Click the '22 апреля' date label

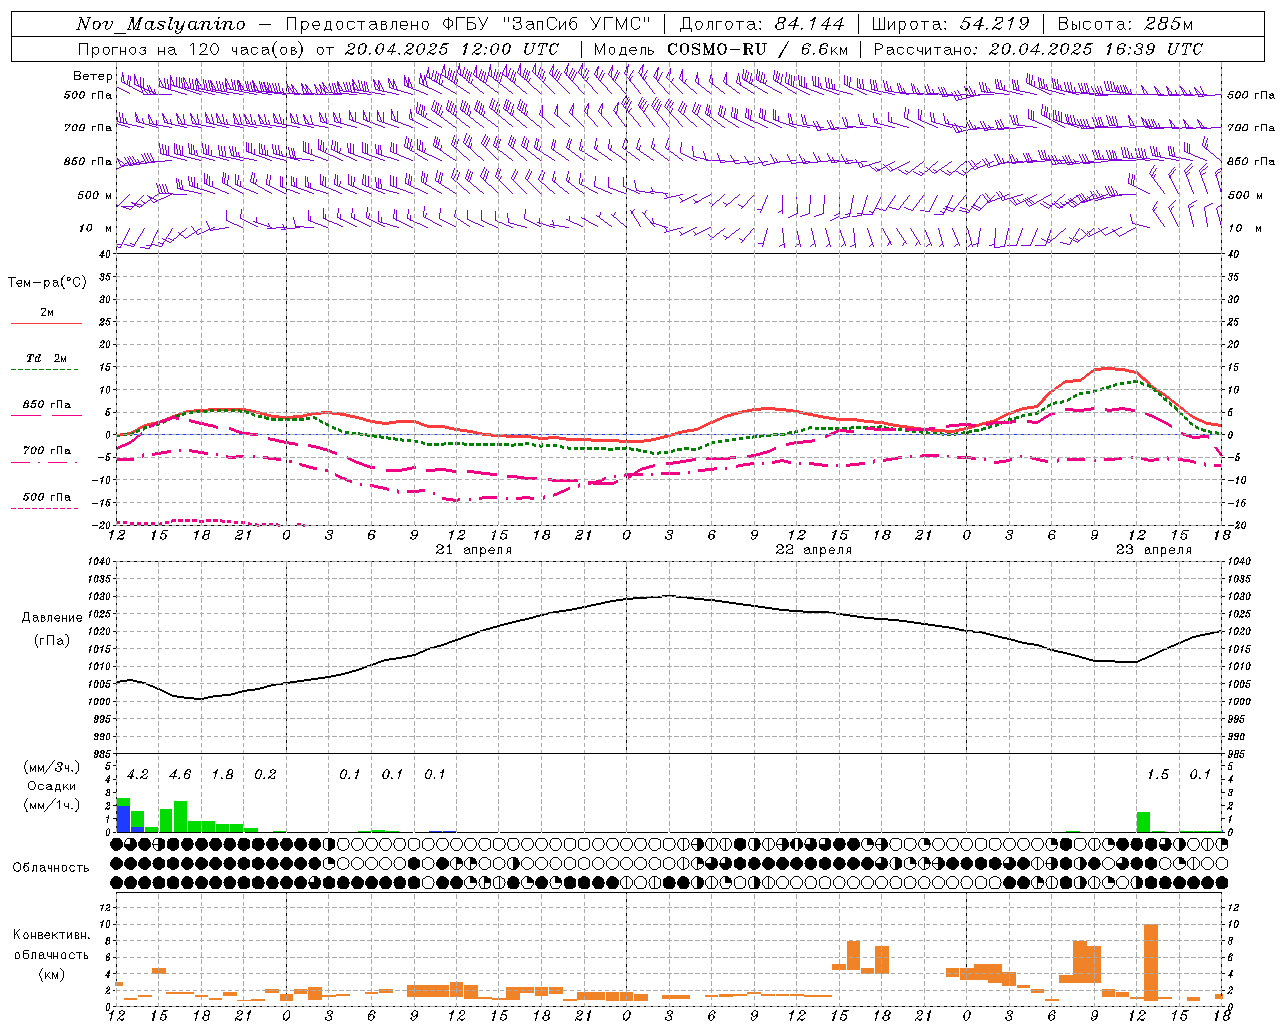(814, 550)
